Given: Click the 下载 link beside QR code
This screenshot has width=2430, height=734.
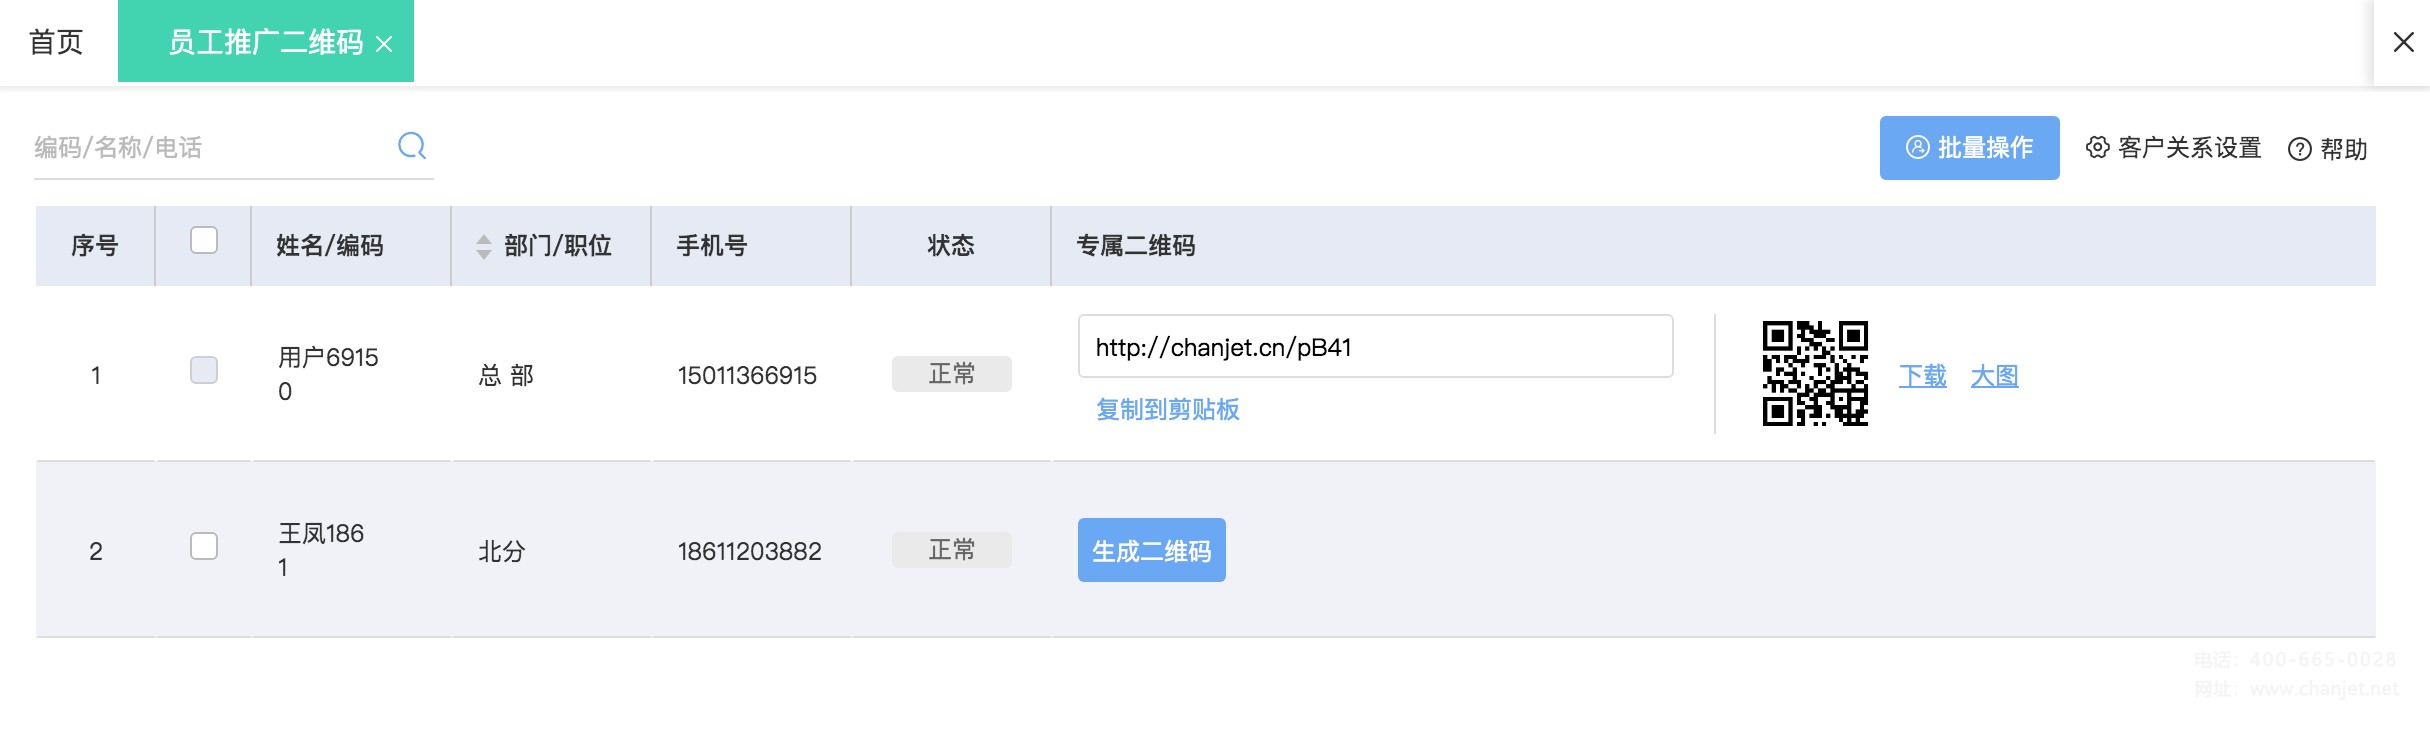Looking at the screenshot, I should click(x=1923, y=376).
